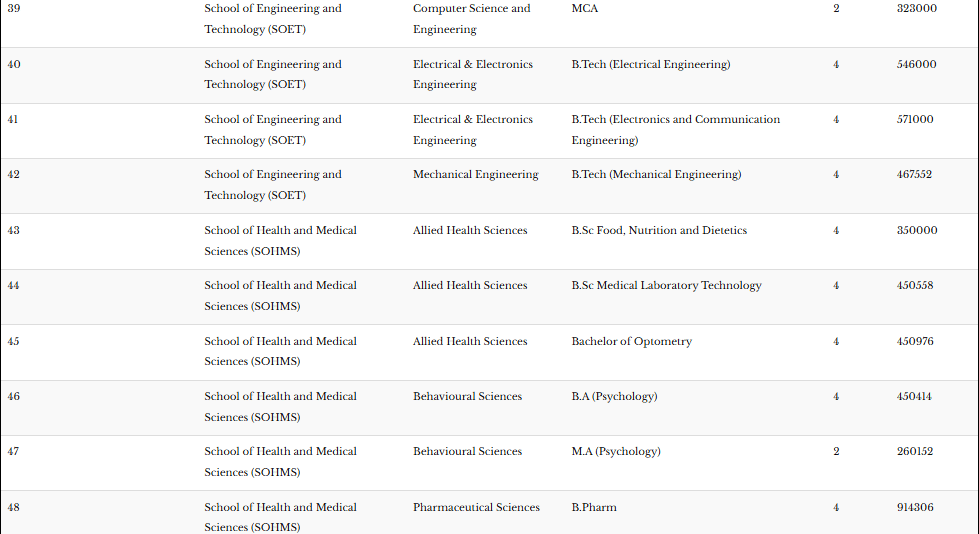
Task: Select the B.Tech (Electrical Engineering) program entry
Action: coord(650,65)
